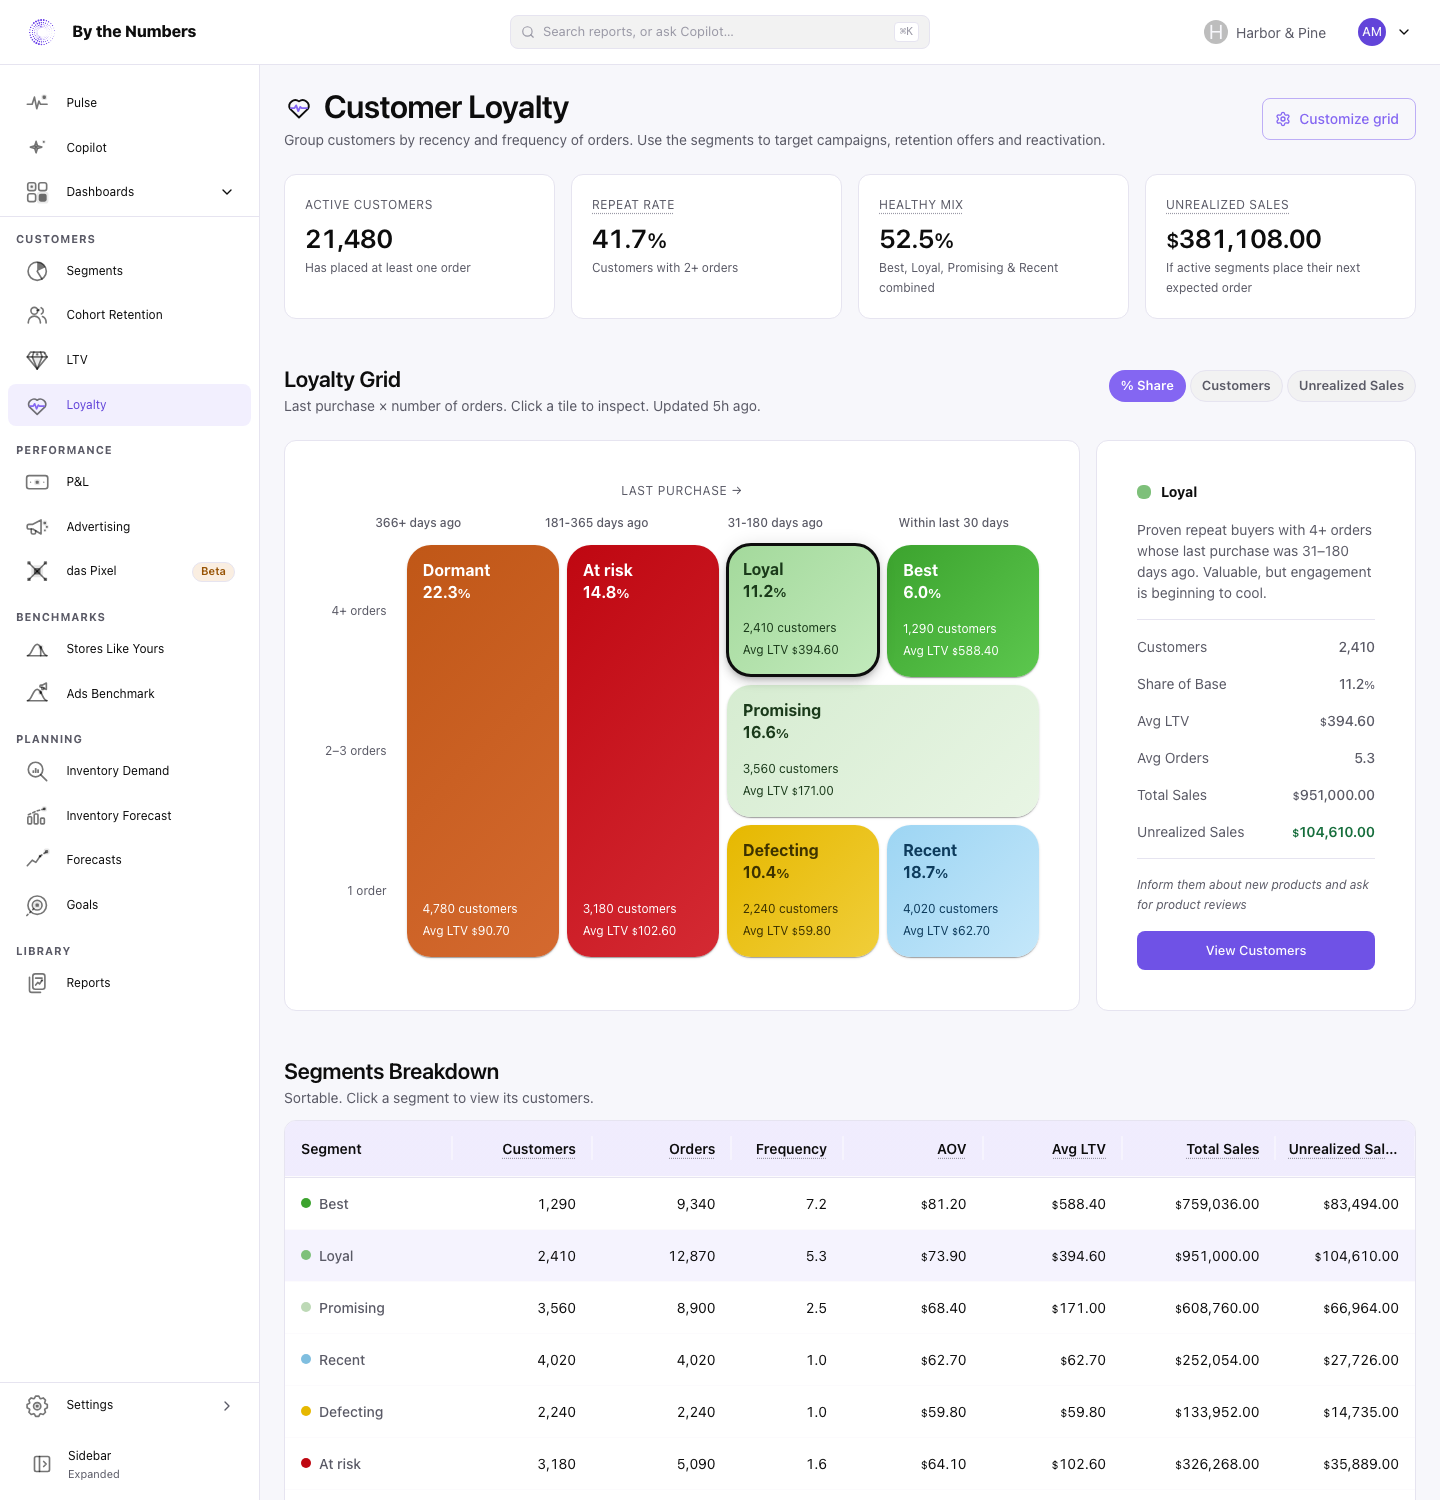
Task: Click the P&L money icon
Action: tap(37, 482)
